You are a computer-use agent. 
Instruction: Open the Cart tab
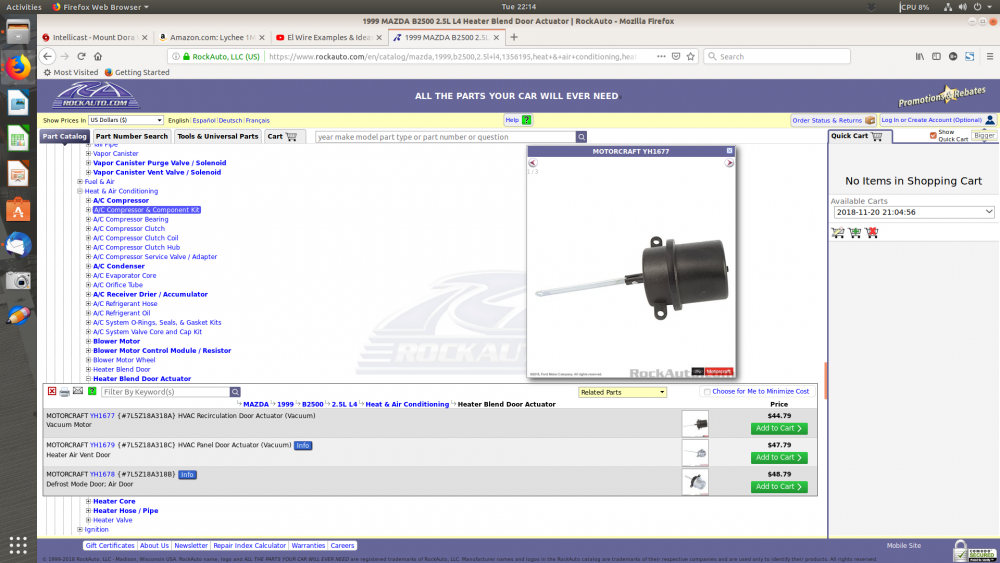point(282,136)
